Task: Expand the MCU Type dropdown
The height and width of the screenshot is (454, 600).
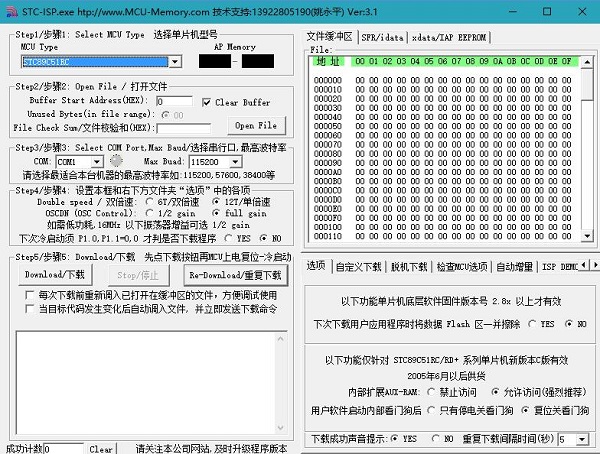Action: click(174, 62)
